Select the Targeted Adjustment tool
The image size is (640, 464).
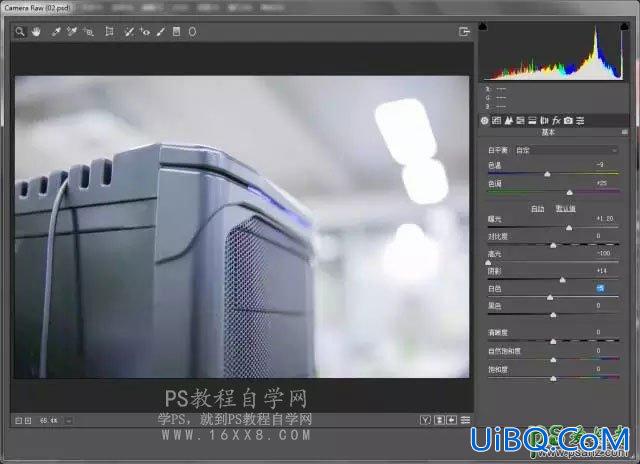click(89, 32)
